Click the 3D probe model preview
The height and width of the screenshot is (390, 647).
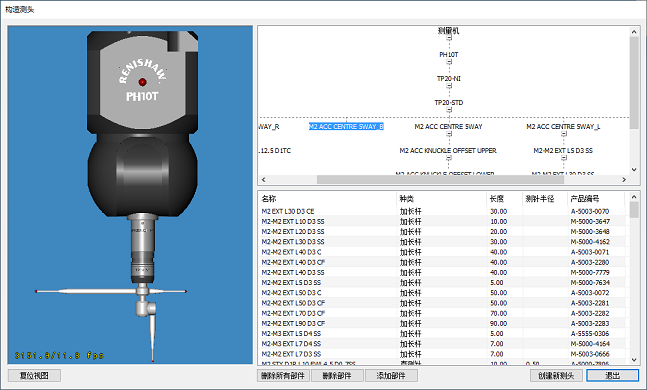pos(130,195)
